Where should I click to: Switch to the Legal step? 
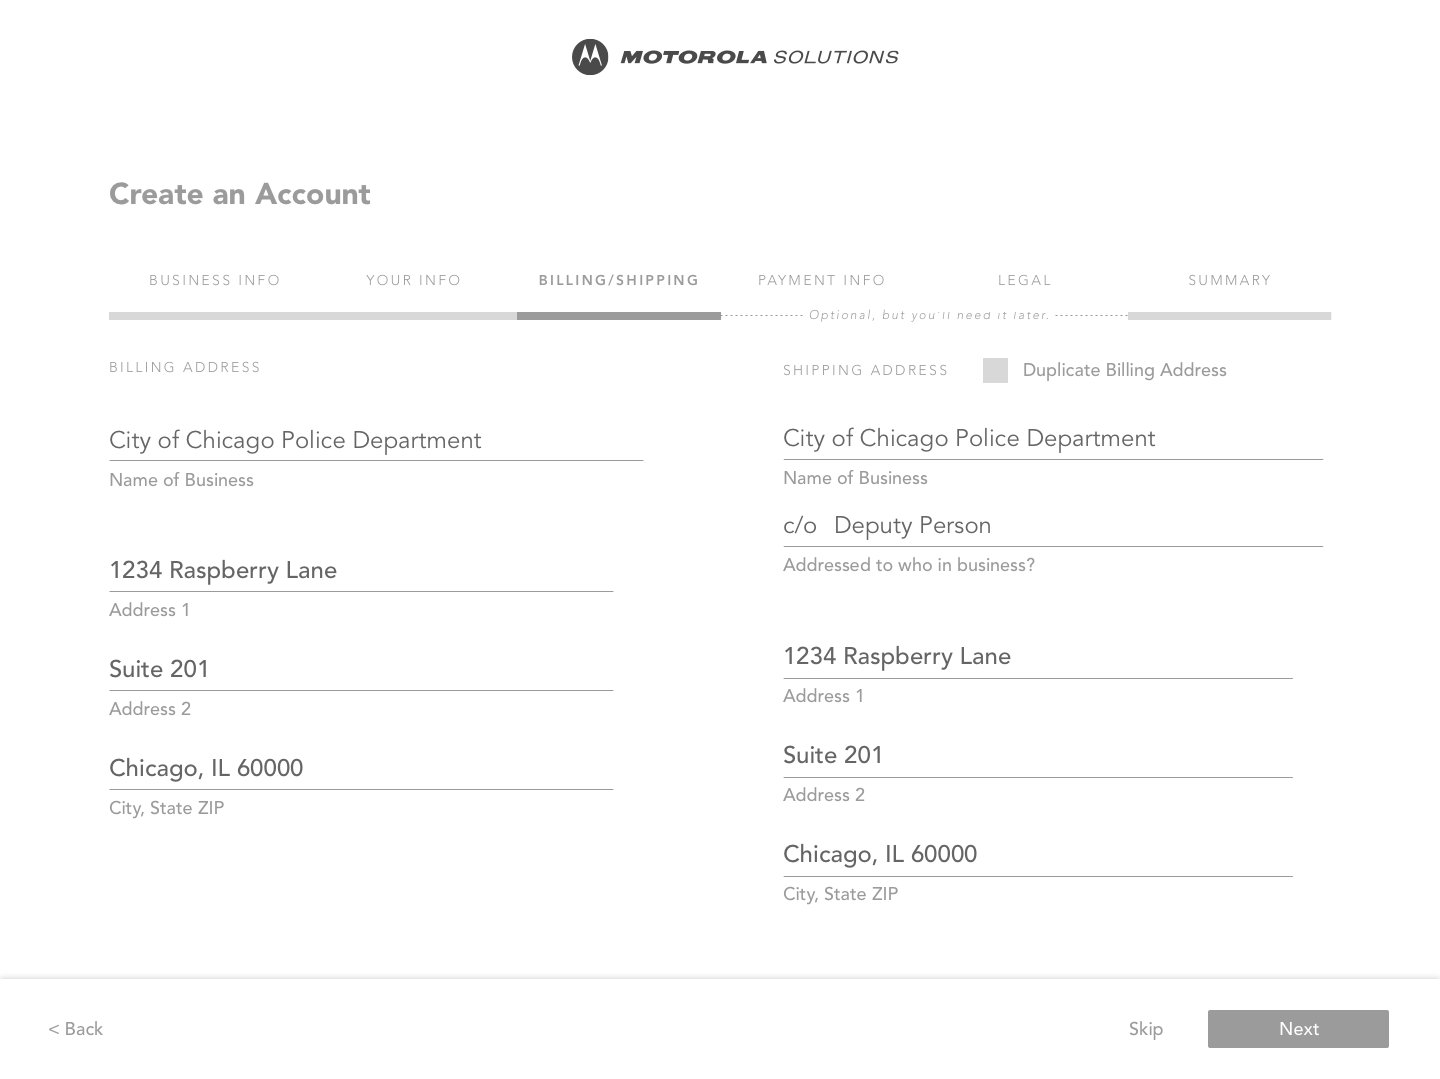click(x=1025, y=280)
